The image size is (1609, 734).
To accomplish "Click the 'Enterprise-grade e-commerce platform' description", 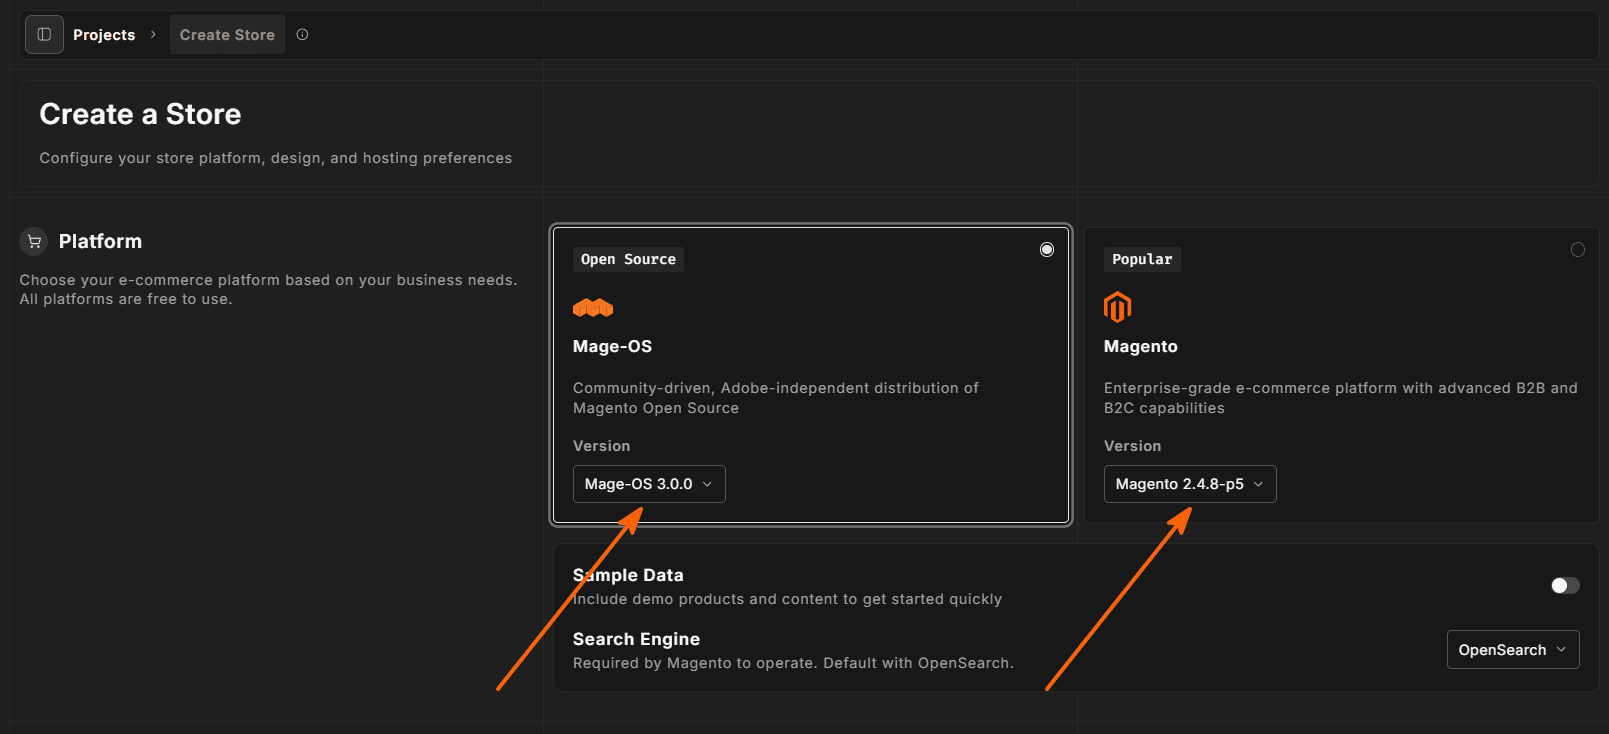I will point(1340,398).
